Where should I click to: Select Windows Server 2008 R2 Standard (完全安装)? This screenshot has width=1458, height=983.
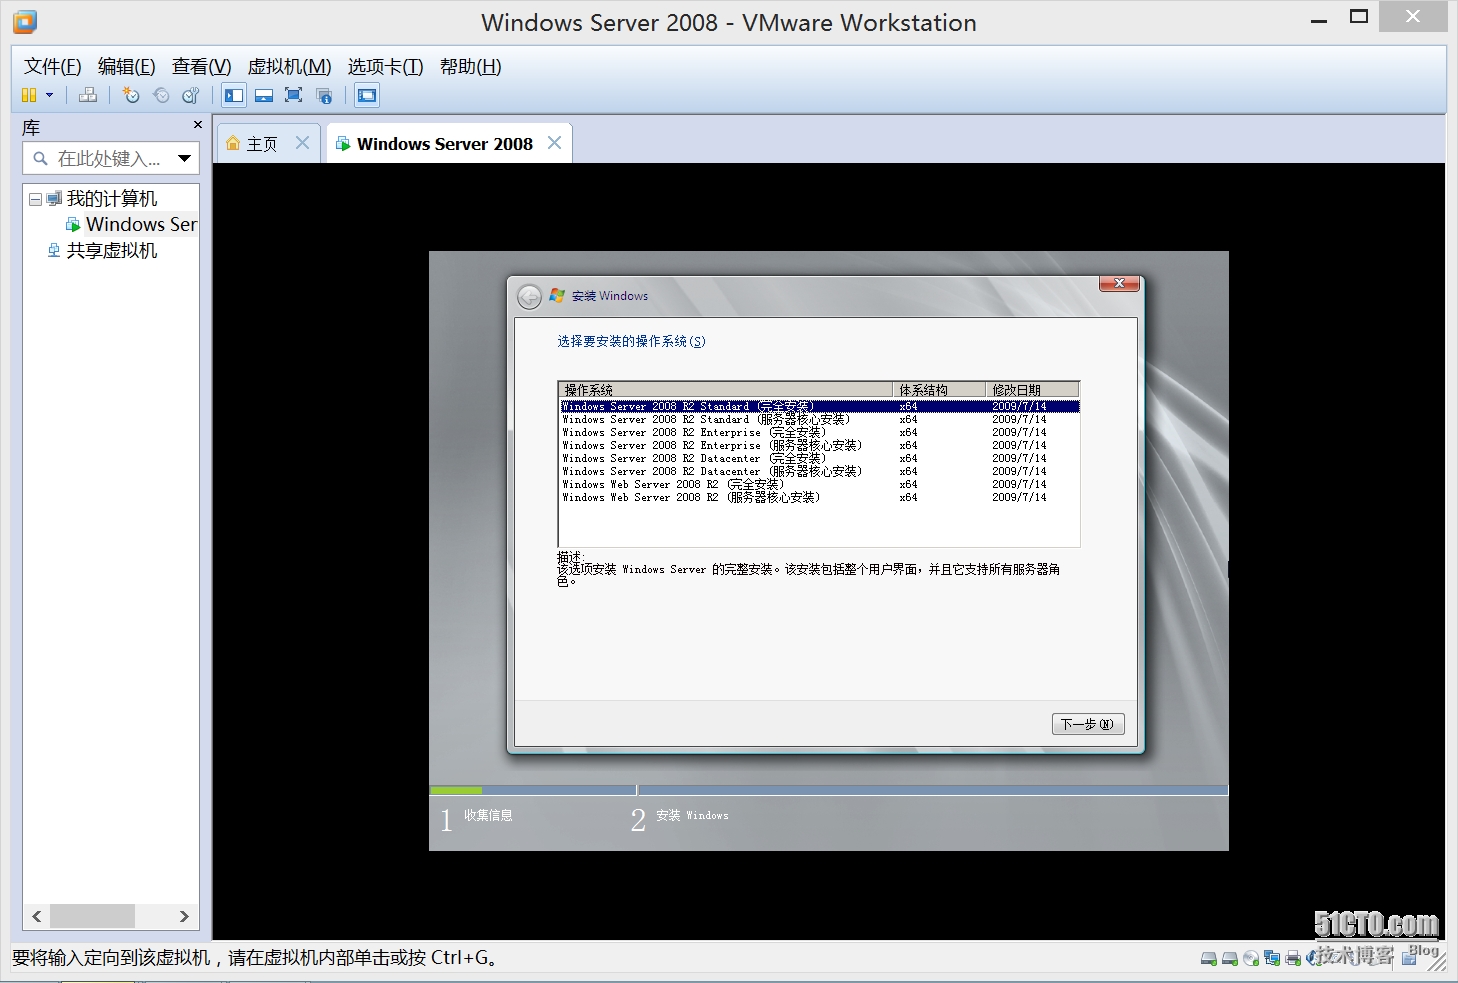point(819,406)
